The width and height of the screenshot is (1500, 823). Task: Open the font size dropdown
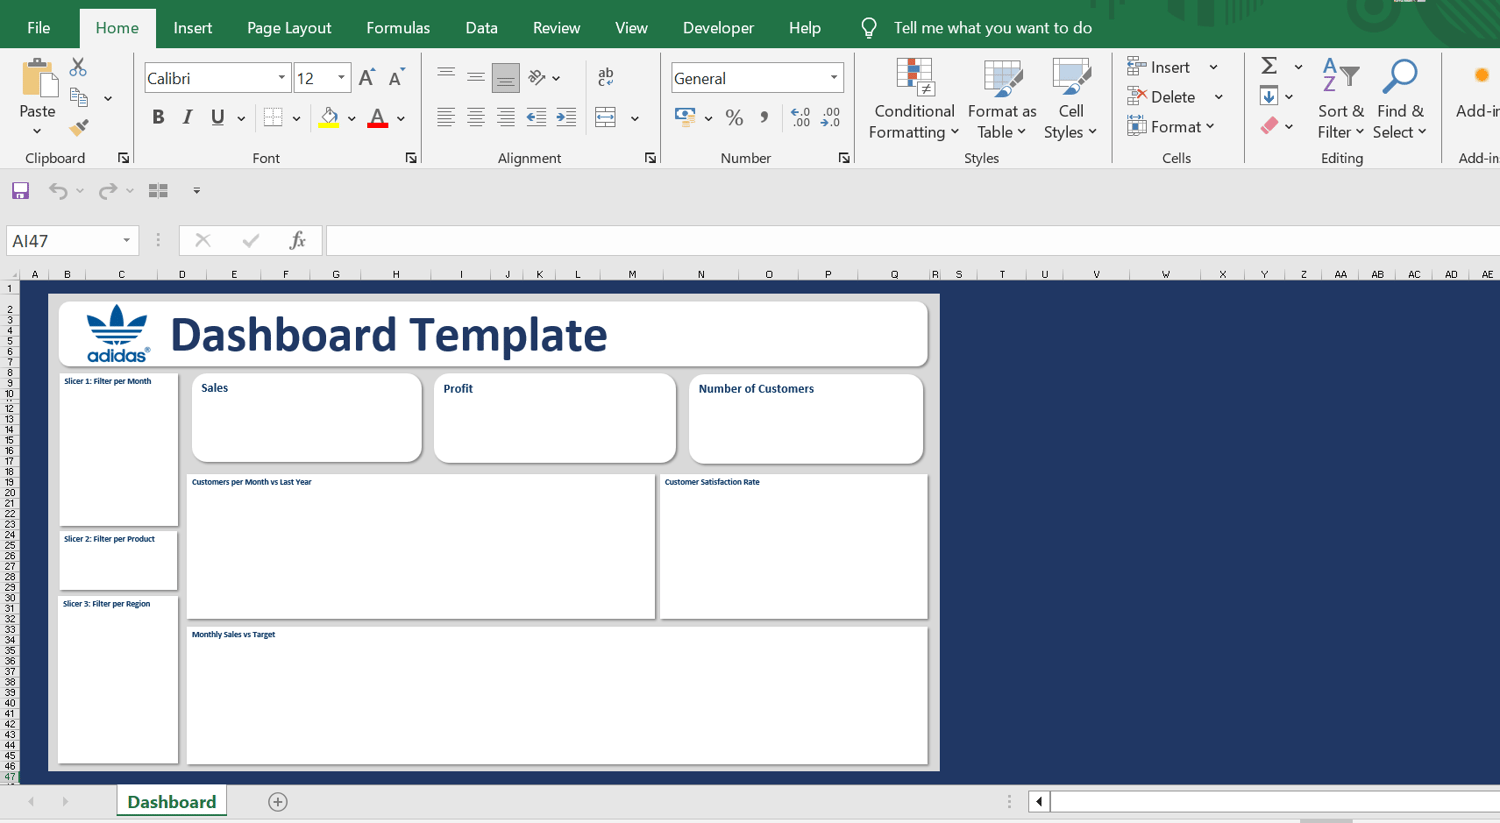(x=341, y=78)
